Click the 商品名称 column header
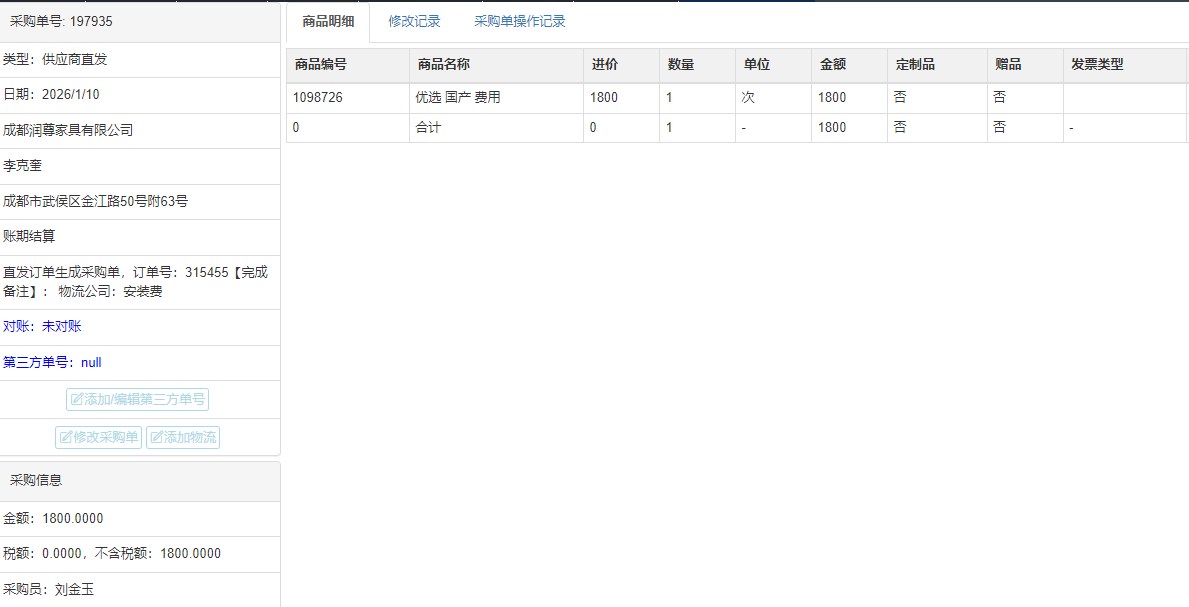This screenshot has height=607, width=1189. [443, 64]
